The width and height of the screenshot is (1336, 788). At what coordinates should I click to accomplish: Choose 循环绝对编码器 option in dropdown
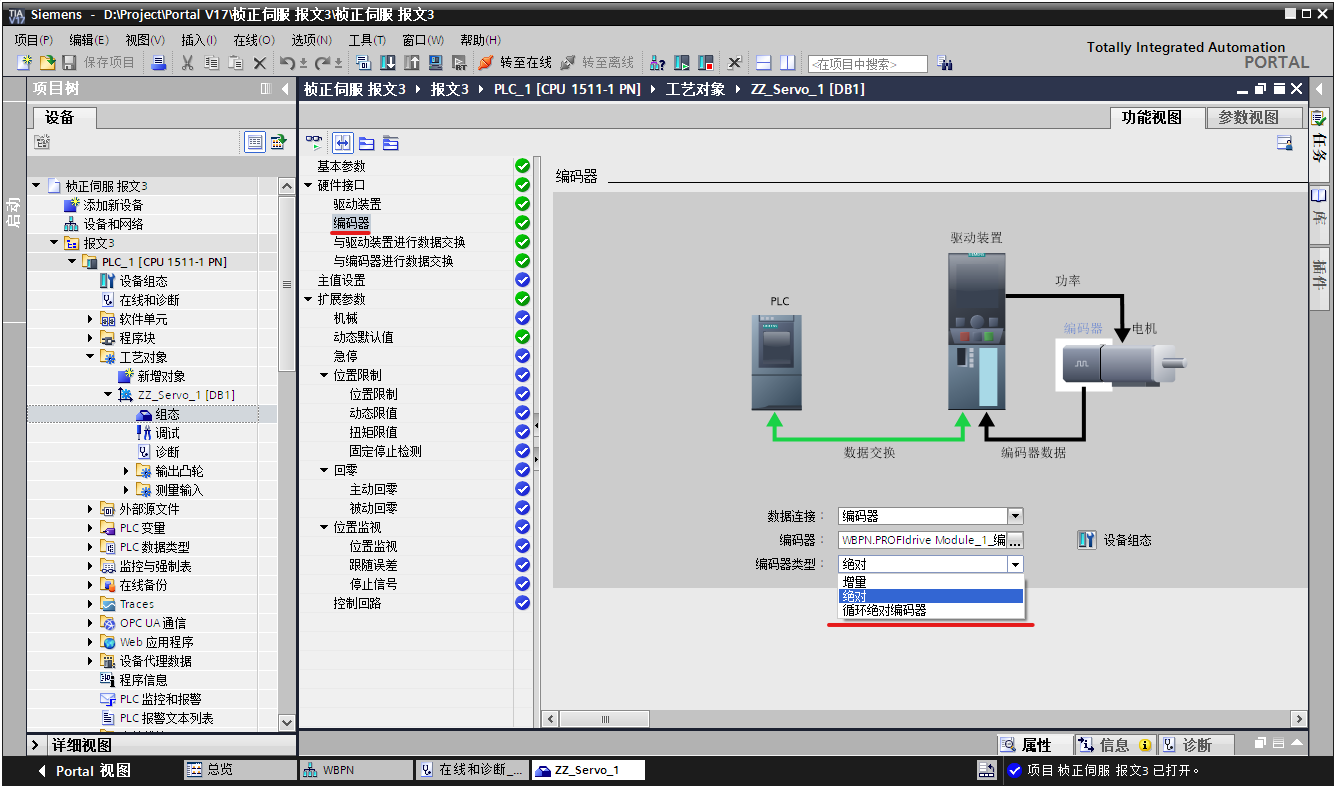(931, 610)
